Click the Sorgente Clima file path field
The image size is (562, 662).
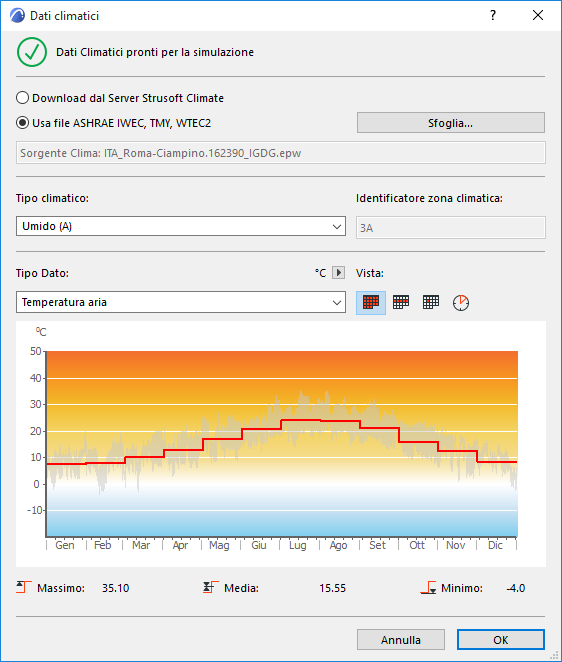pyautogui.click(x=281, y=153)
